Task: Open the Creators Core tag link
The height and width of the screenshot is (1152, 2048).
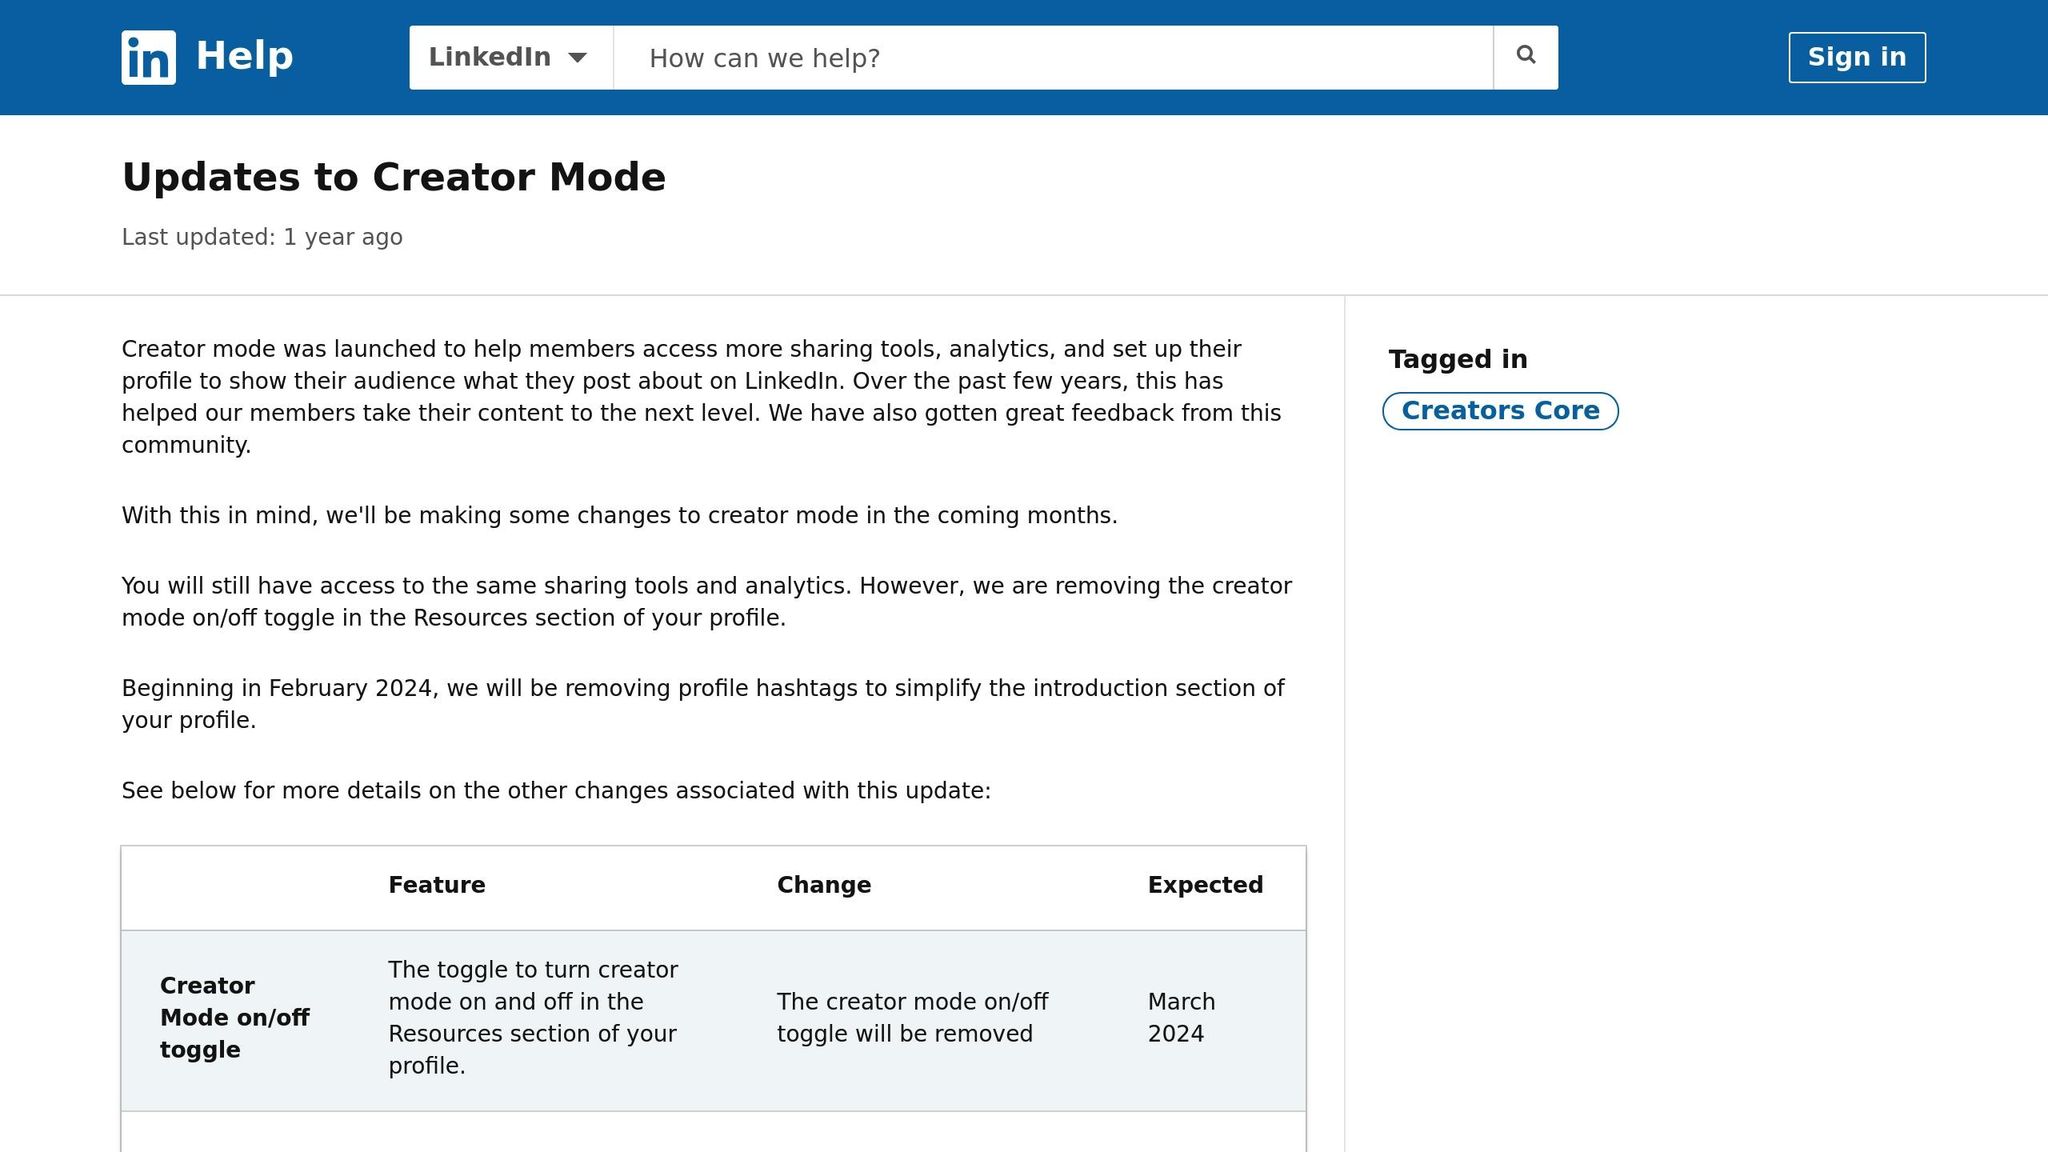Action: pyautogui.click(x=1500, y=410)
